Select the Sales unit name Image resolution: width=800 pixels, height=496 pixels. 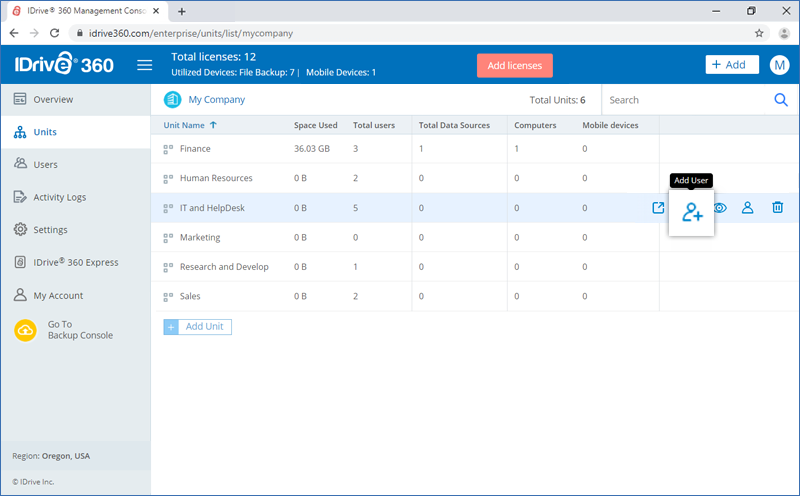click(x=190, y=296)
